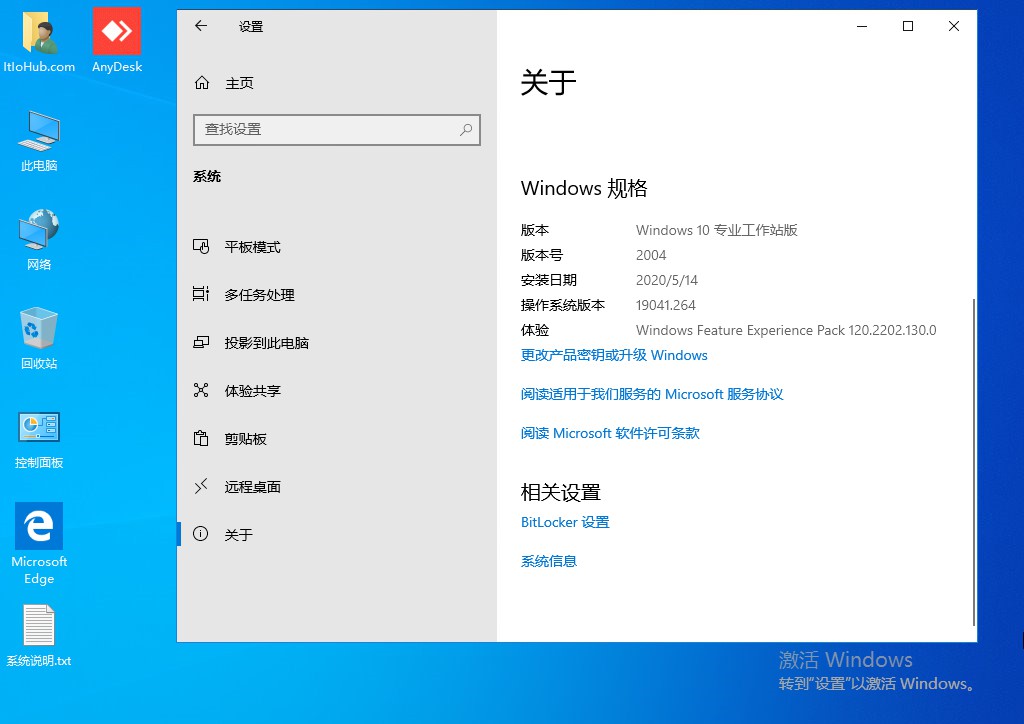Open 控制面板 control panel shortcut
Screen dimensions: 1024x724
39,440
